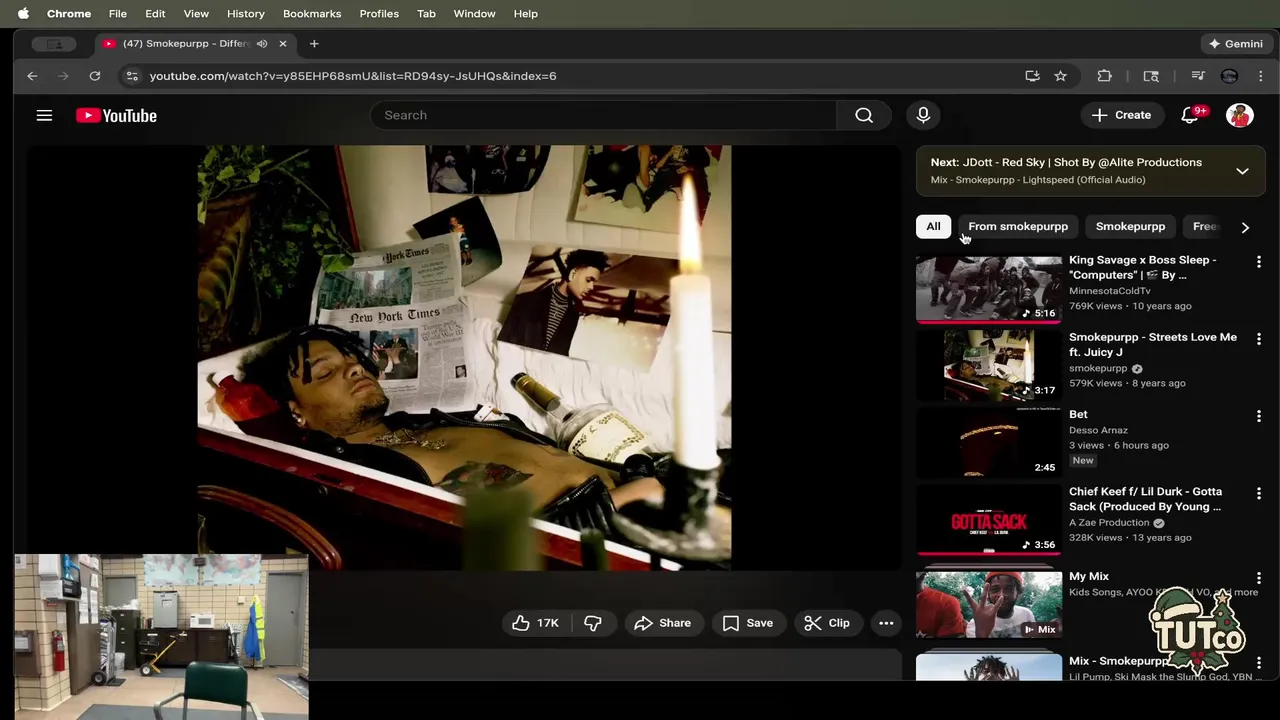Screen dimensions: 1280x720
Task: Open options for Streets Love Me video
Action: 1259,339
